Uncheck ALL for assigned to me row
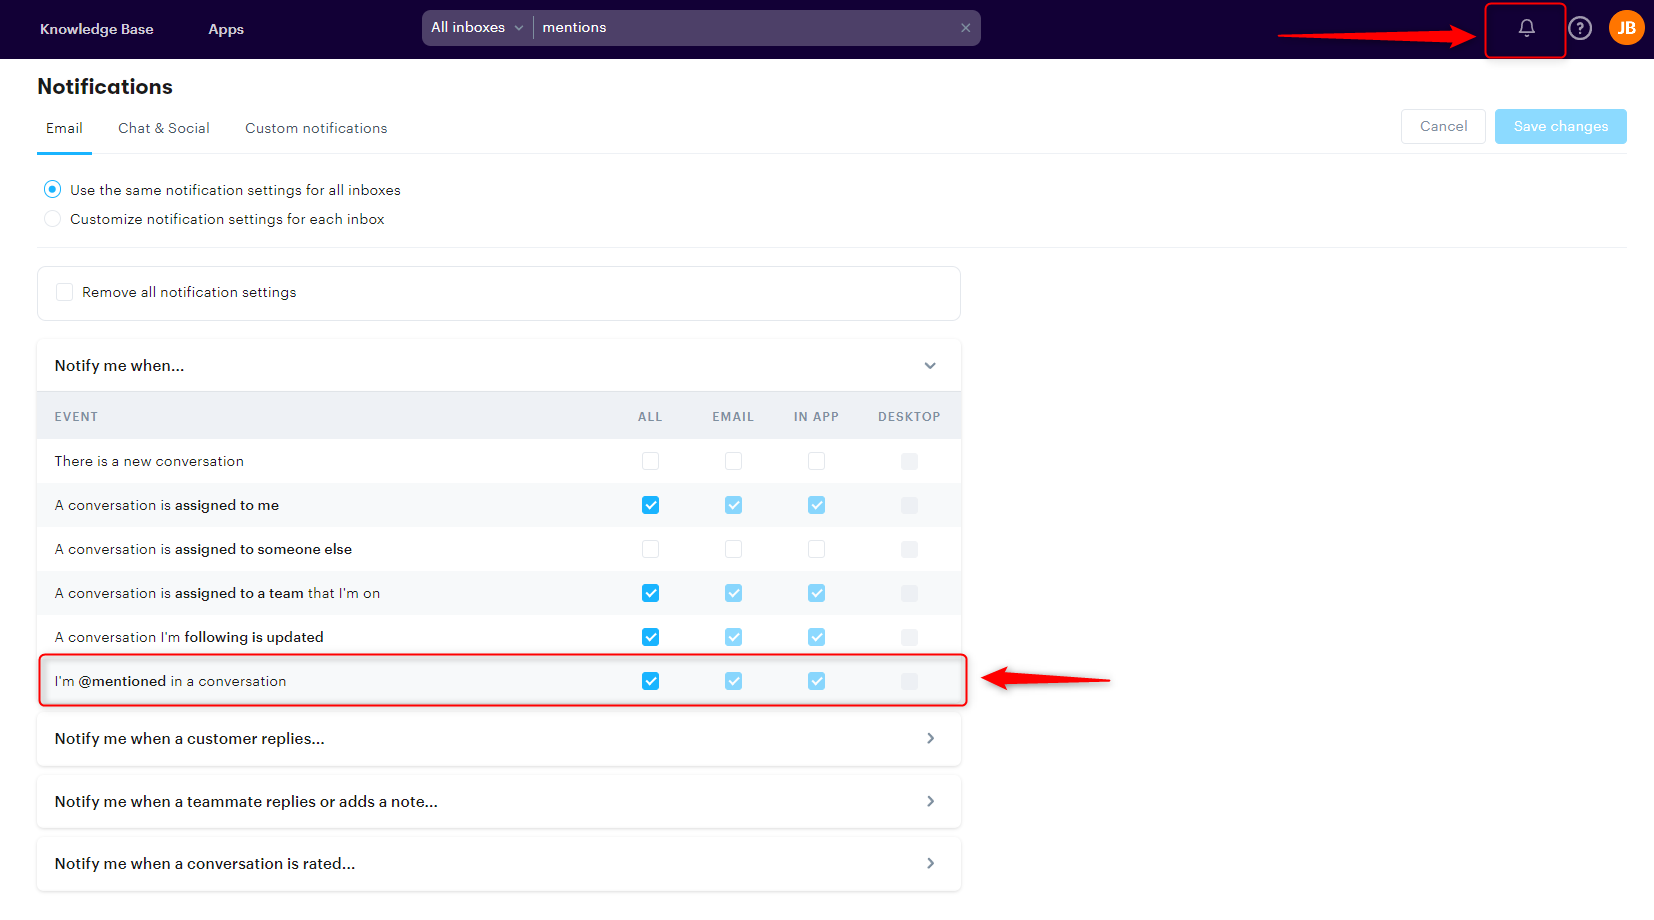The image size is (1654, 920). click(650, 505)
